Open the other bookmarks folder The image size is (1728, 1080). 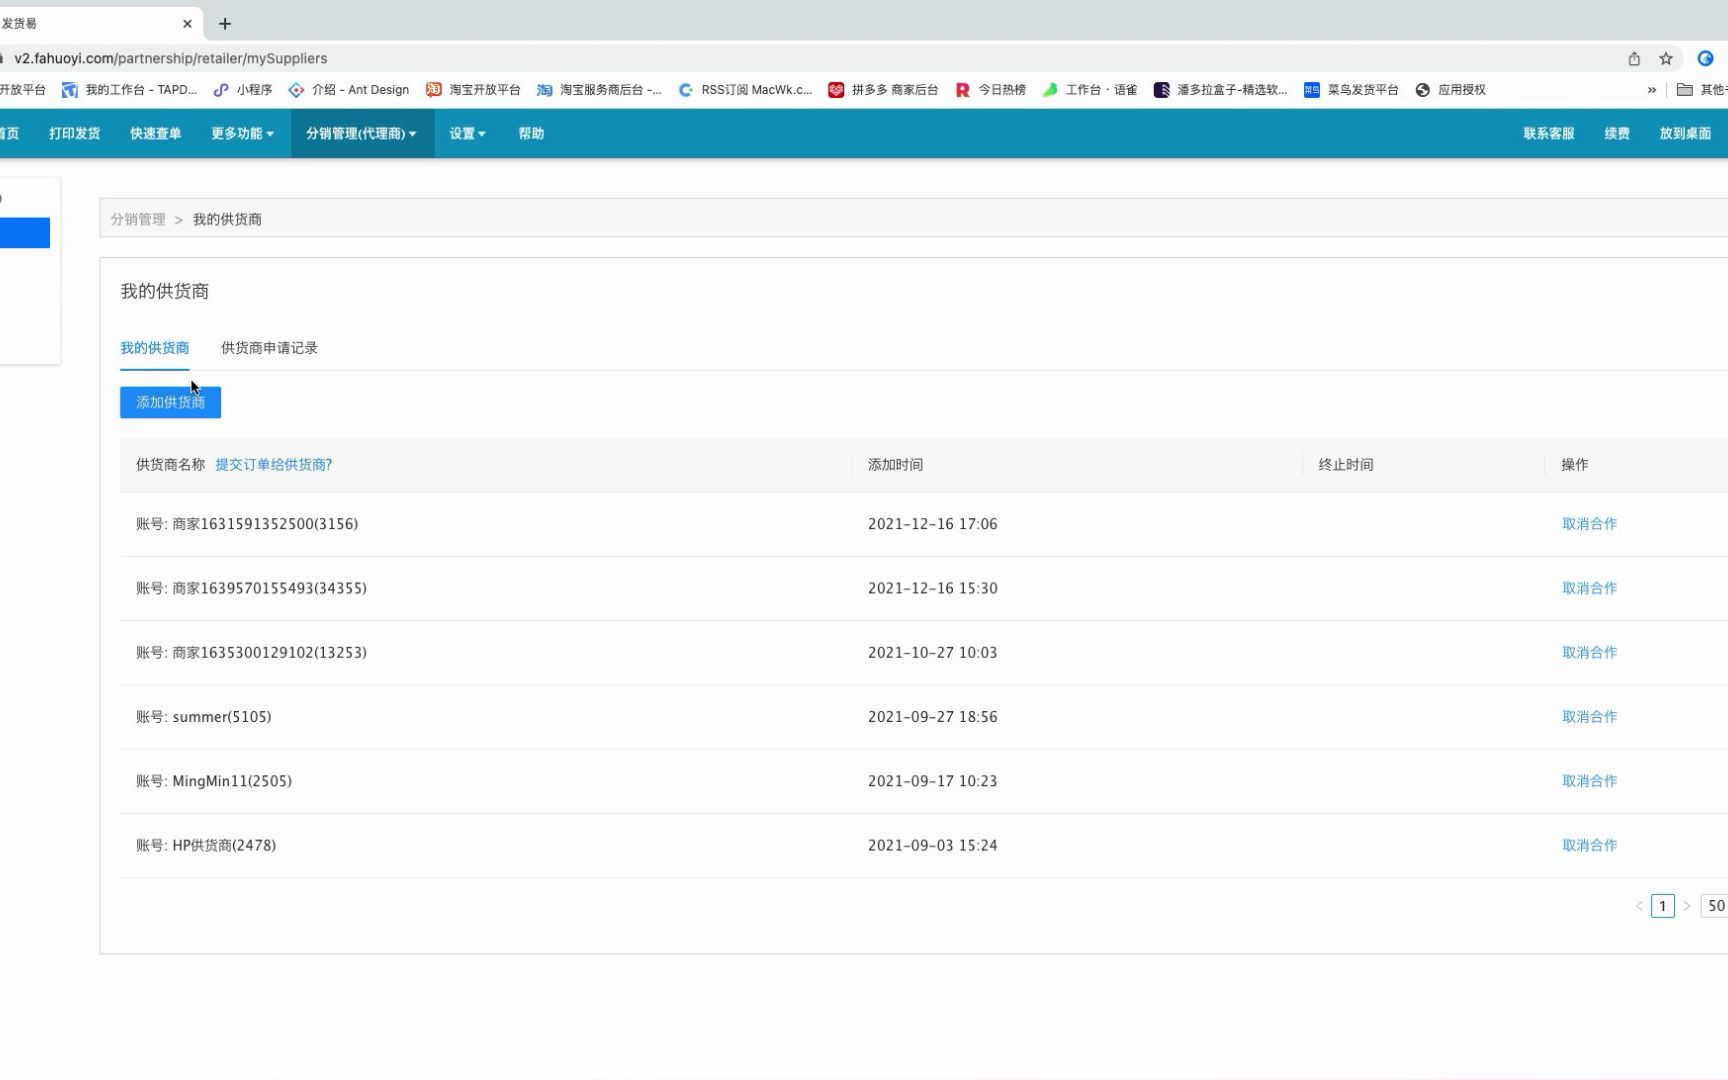tap(1701, 89)
